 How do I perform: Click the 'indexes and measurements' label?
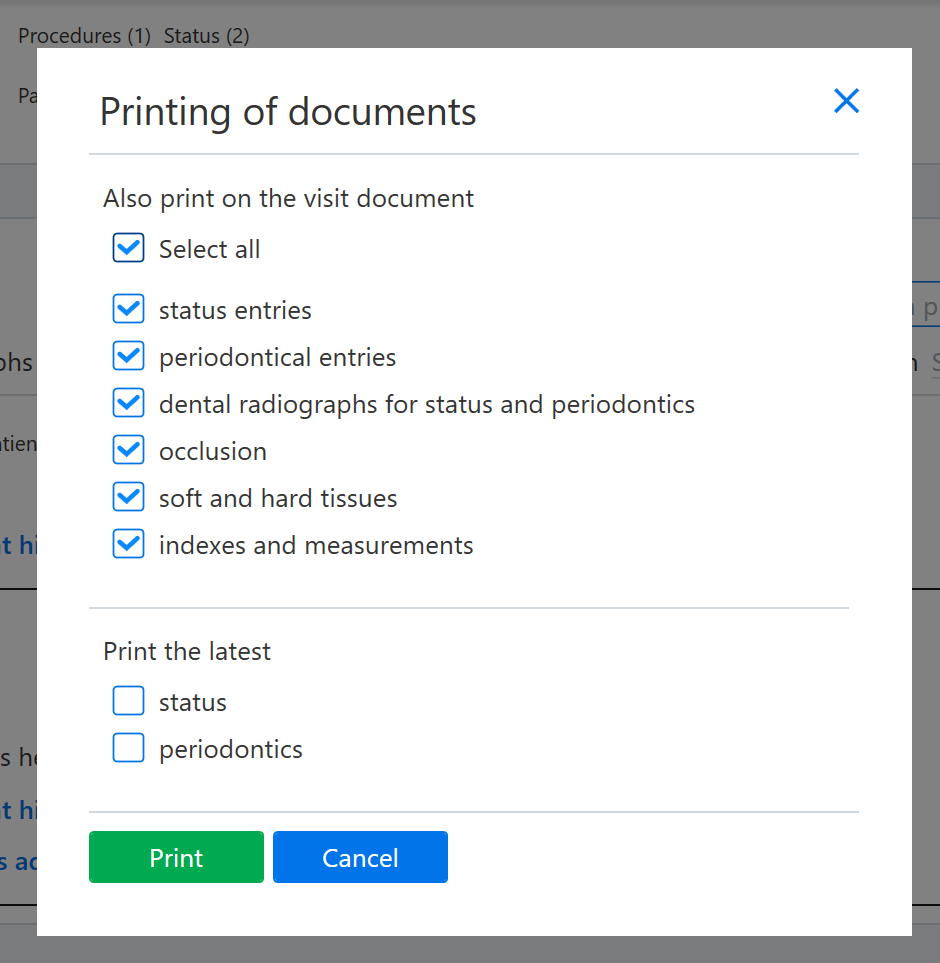point(316,545)
